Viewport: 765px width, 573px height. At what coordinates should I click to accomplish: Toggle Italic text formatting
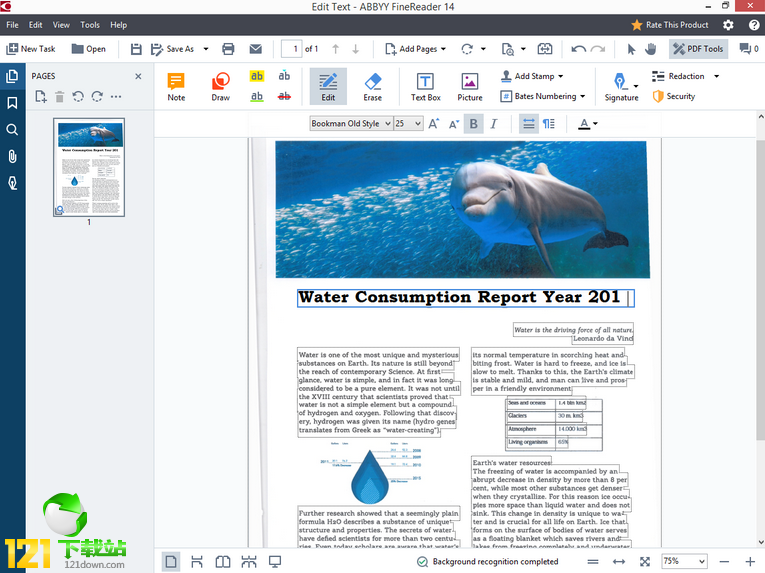493,124
